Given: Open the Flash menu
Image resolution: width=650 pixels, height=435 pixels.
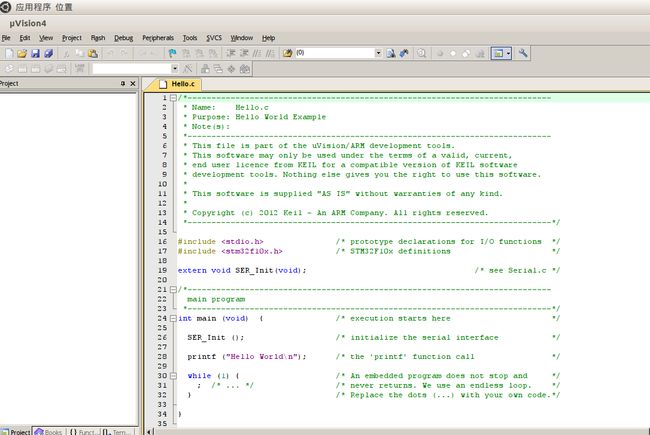Looking at the screenshot, I should click(98, 38).
